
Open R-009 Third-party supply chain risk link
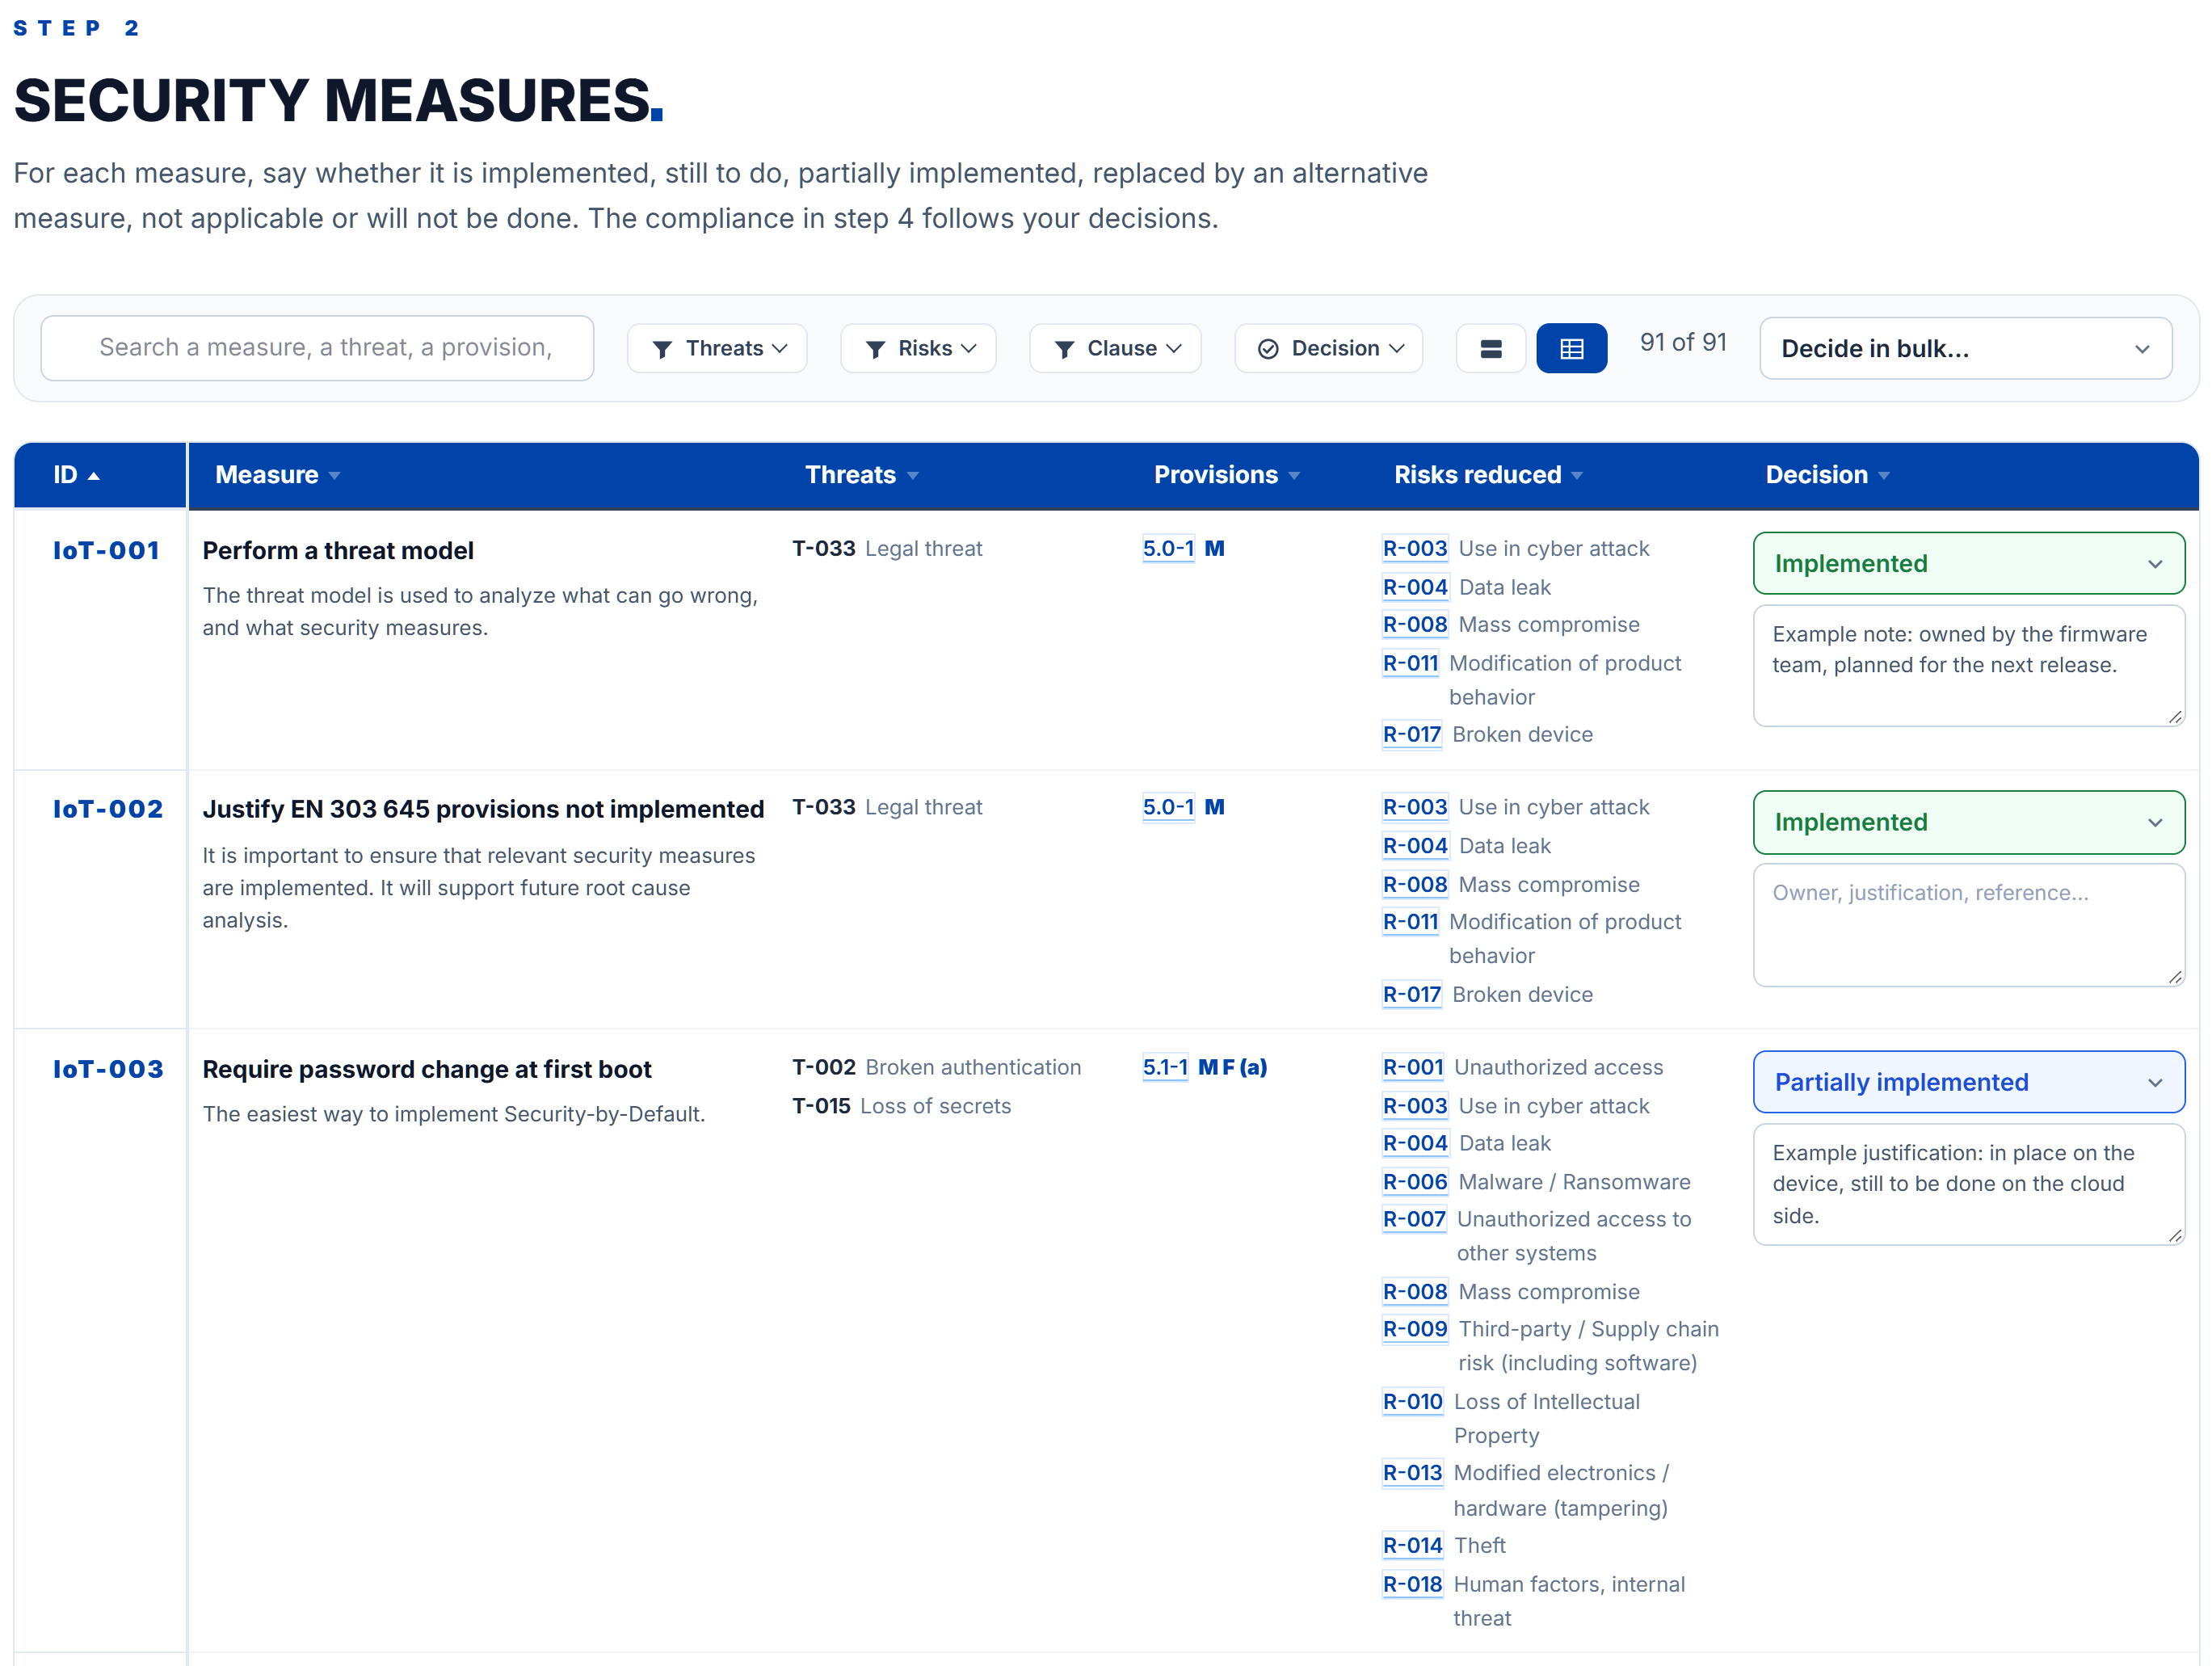coord(1415,1329)
